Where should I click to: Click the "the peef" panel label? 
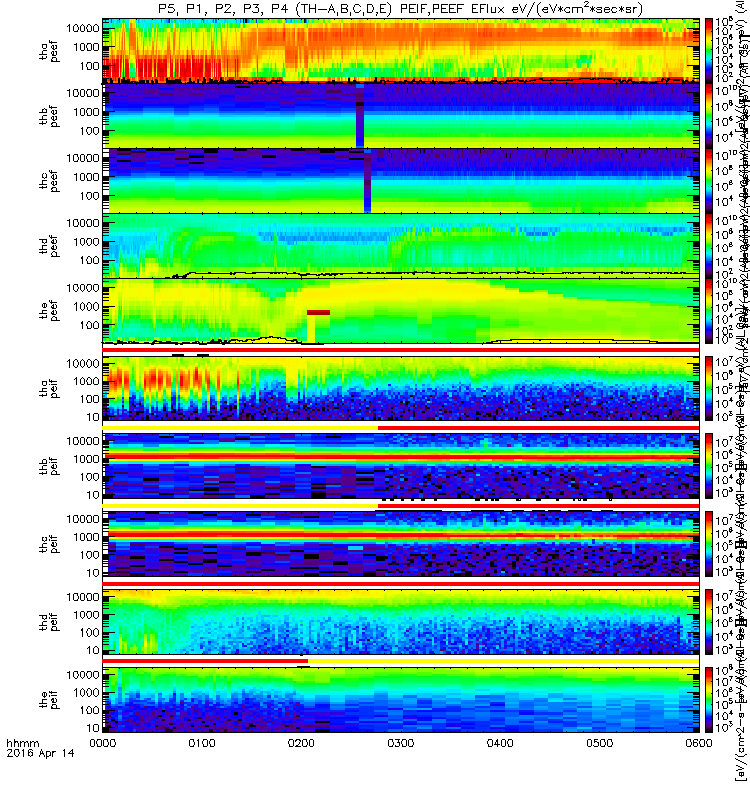49,311
